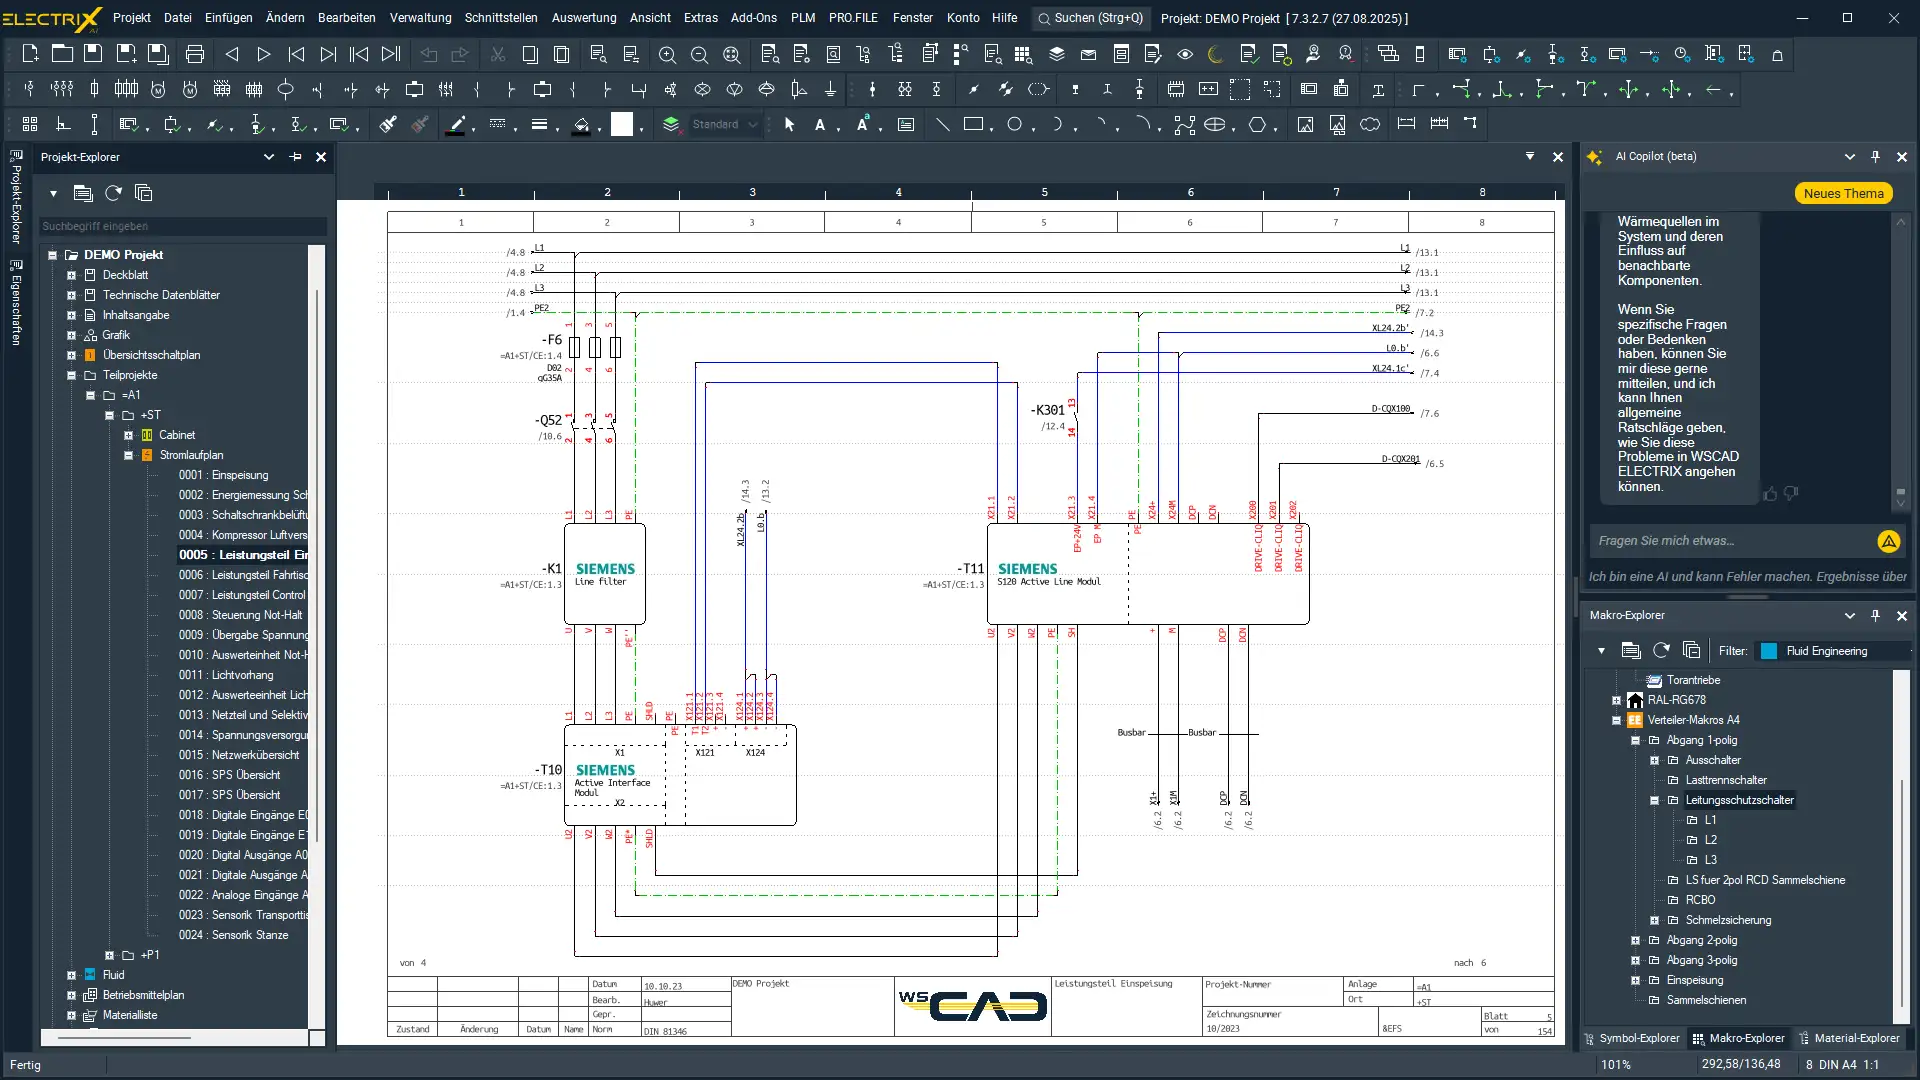Click the white fill color swatch
The width and height of the screenshot is (1920, 1080).
622,124
